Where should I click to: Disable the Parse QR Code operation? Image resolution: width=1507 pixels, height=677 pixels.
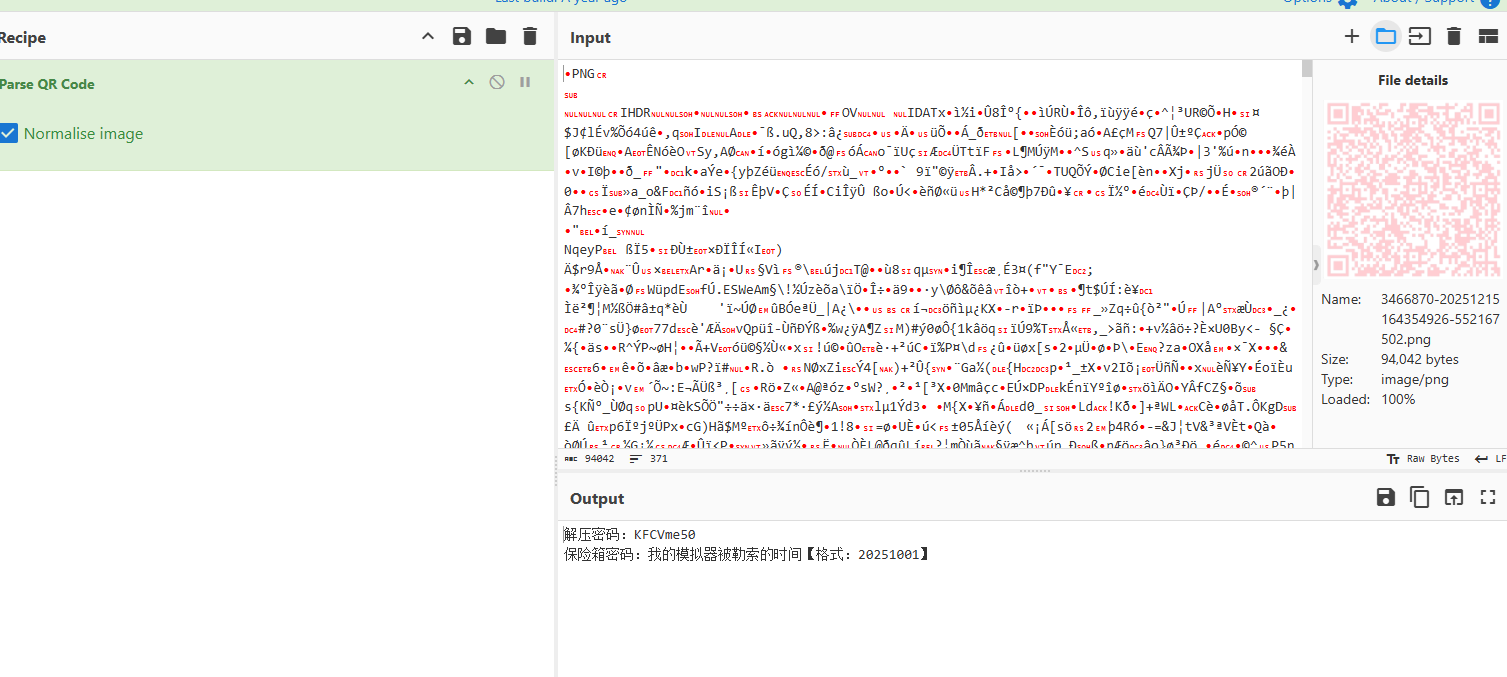(497, 83)
